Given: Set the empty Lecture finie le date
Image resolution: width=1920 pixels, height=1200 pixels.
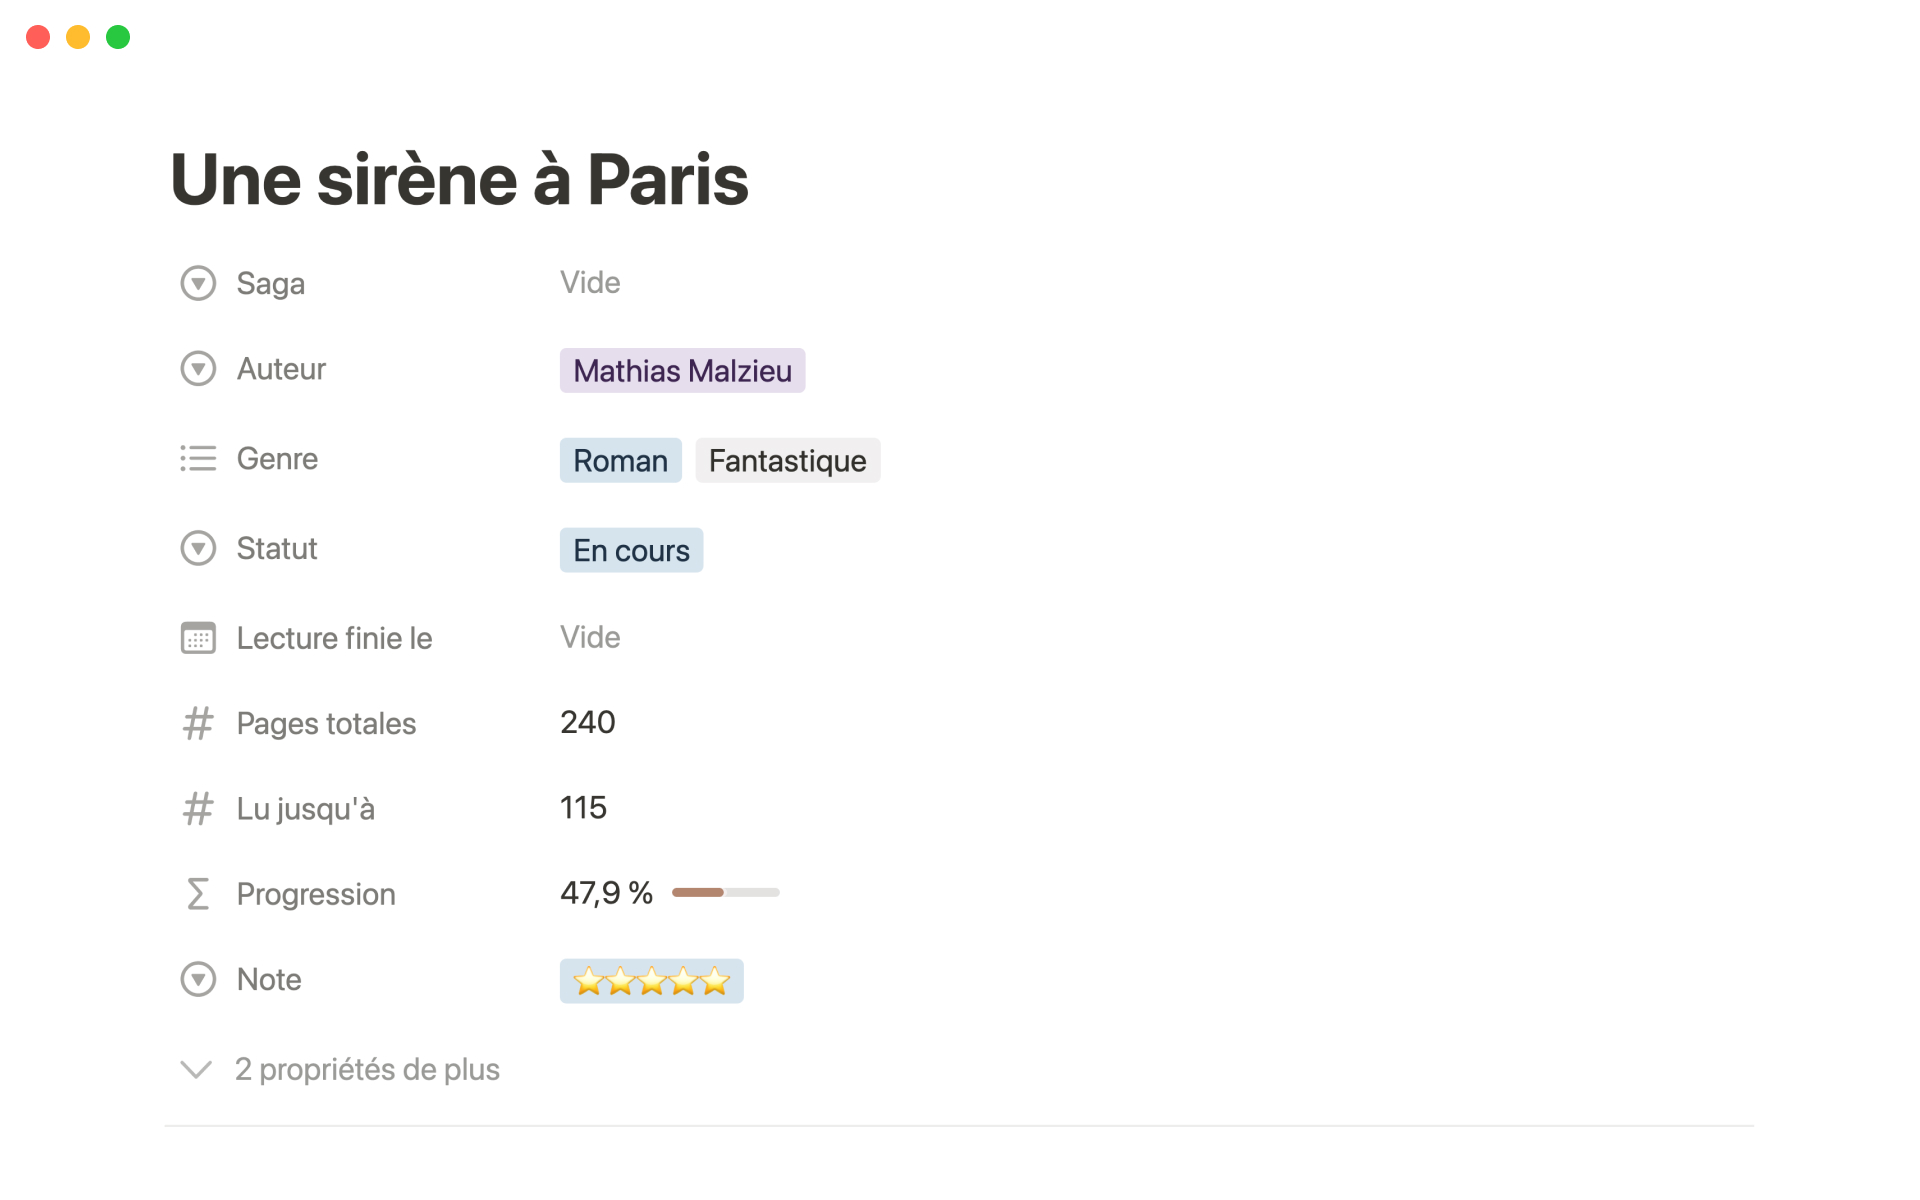Looking at the screenshot, I should (x=590, y=637).
